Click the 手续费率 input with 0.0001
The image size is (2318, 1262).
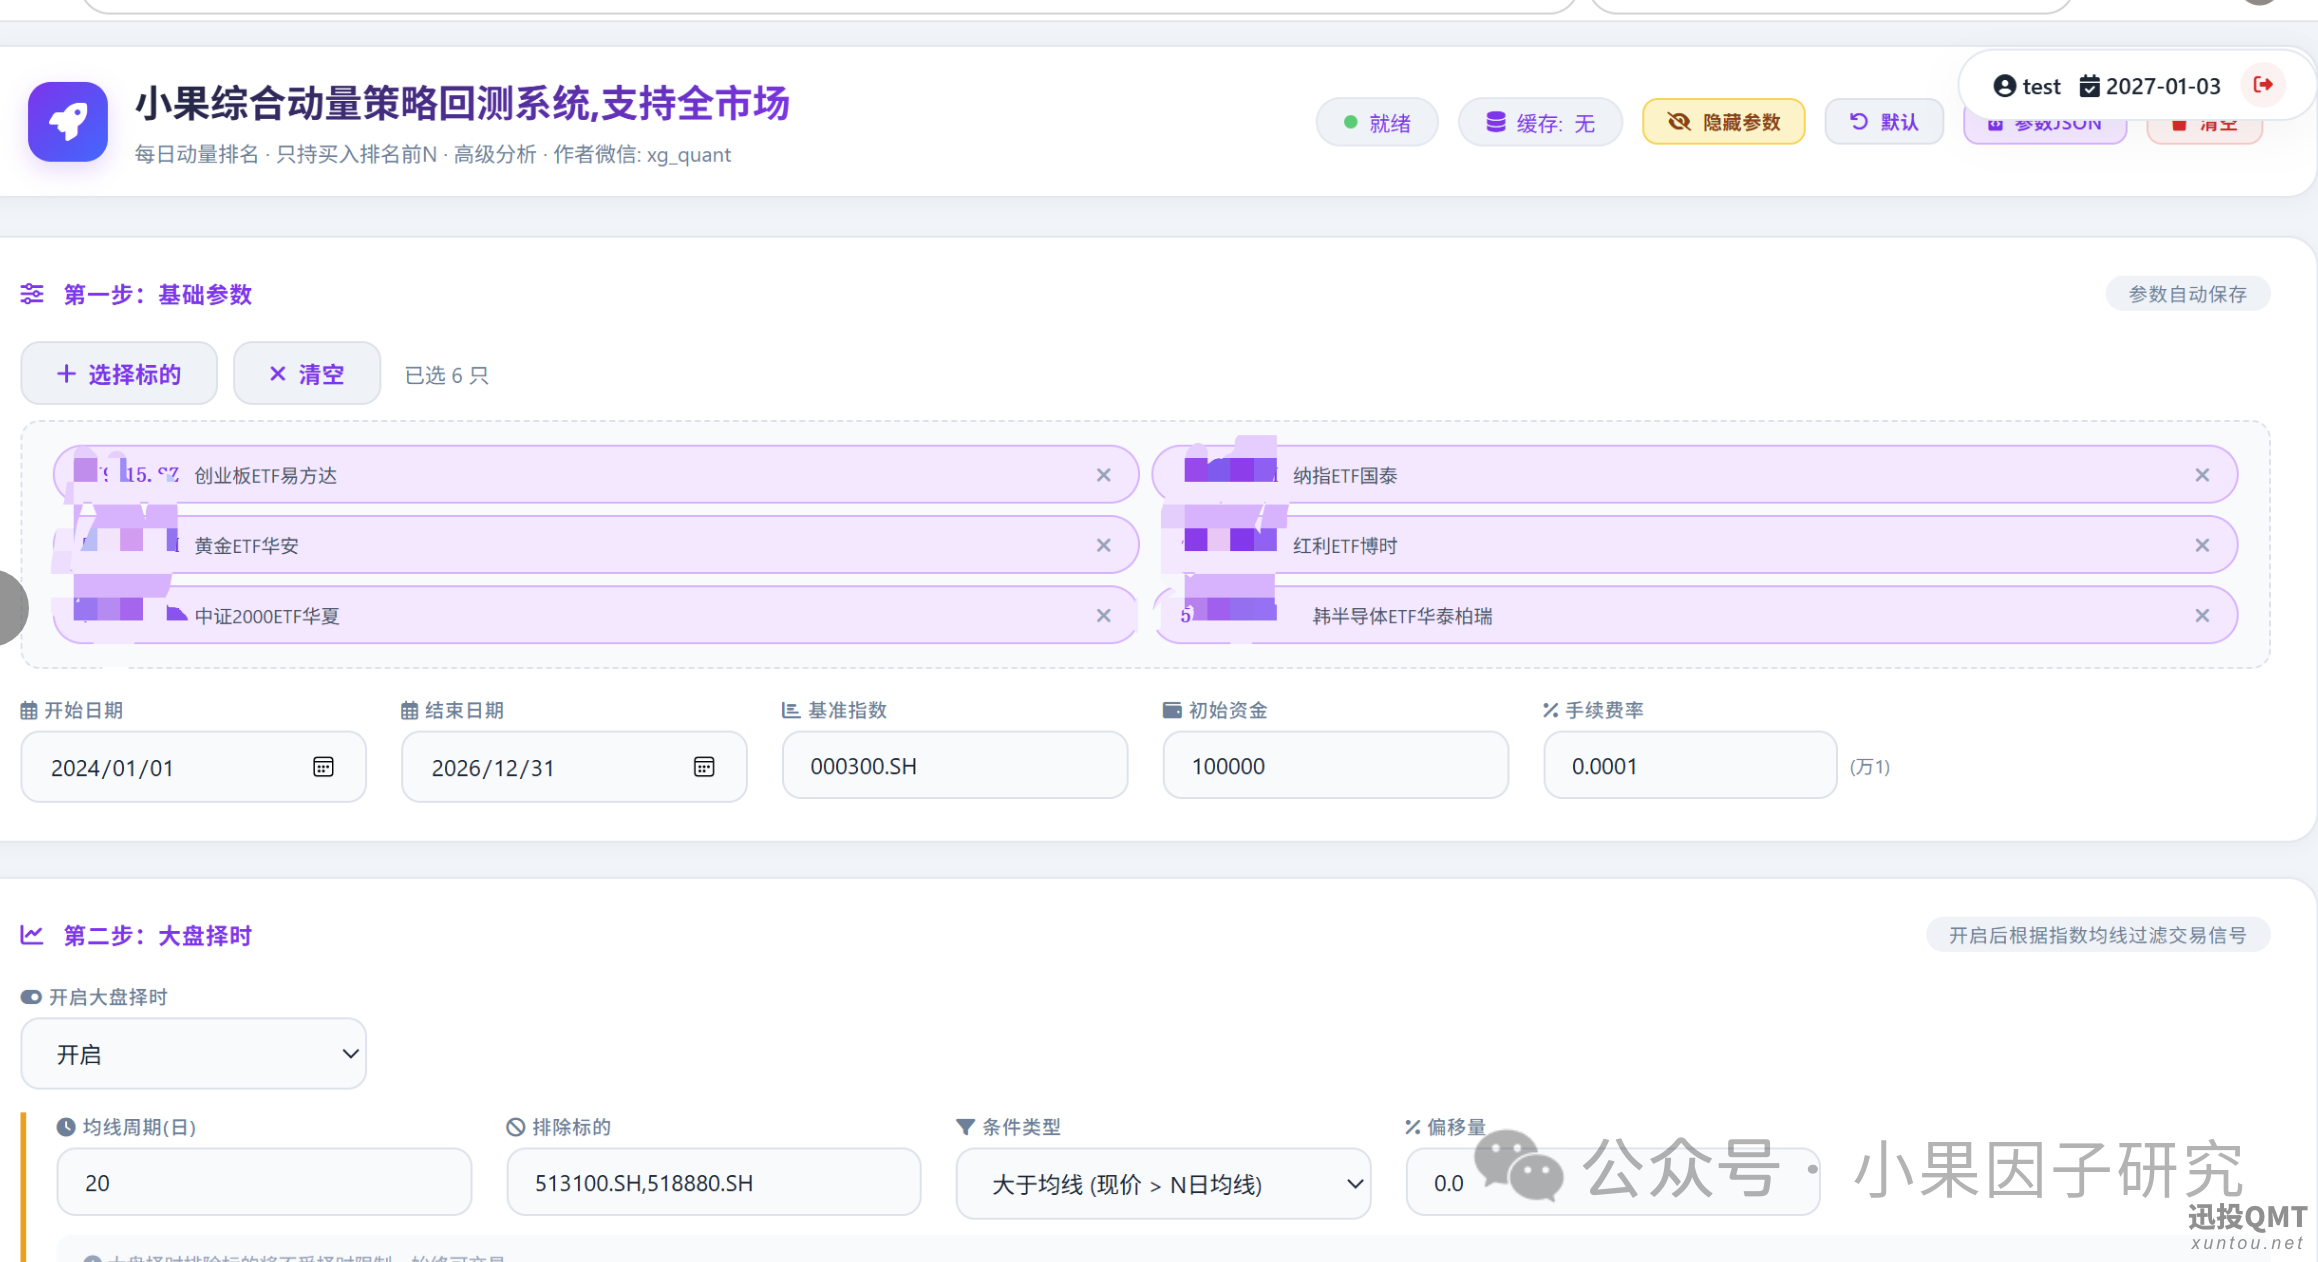click(1690, 766)
